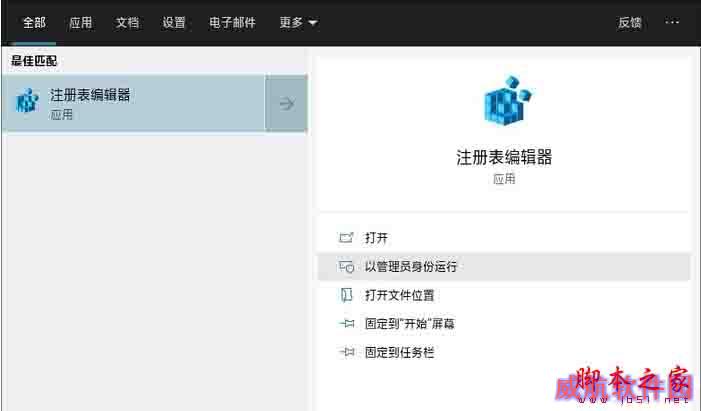Screen dimensions: 701x411
Task: Switch to the 全部 tab
Action: (x=34, y=22)
